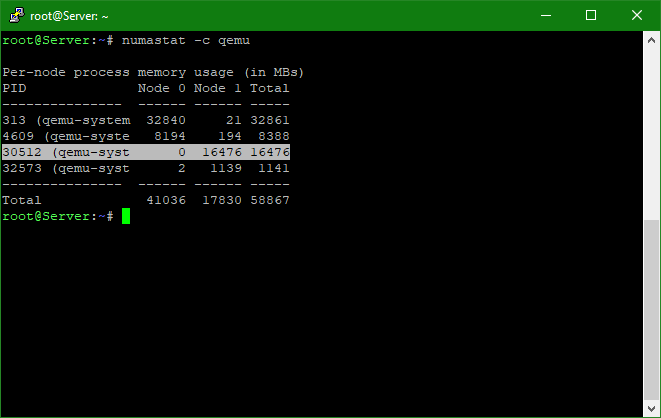The width and height of the screenshot is (661, 418).
Task: Click summary Node 1 value 17830
Action: click(x=222, y=200)
